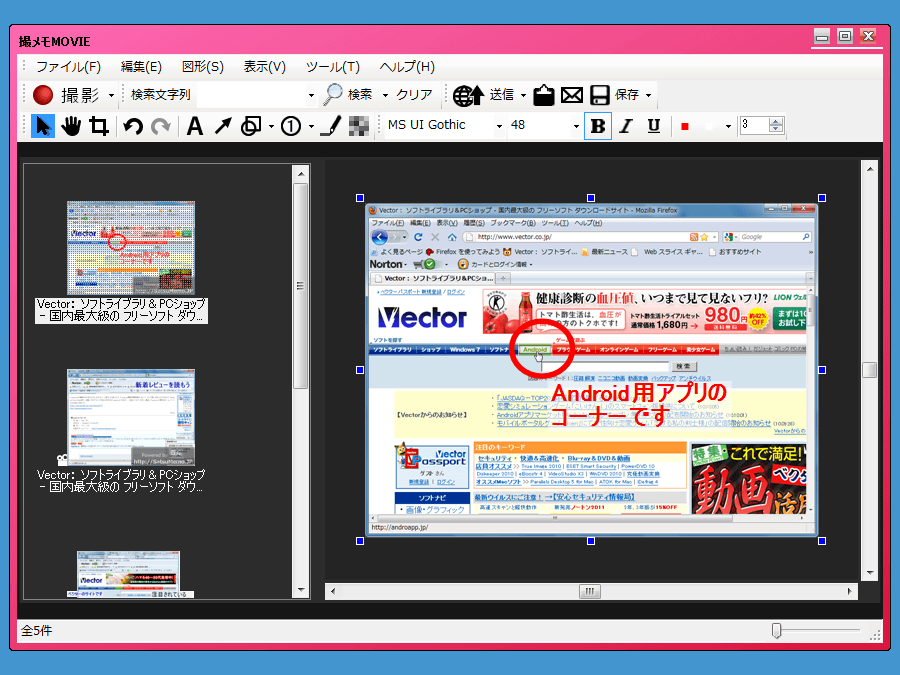Open the 編集(E) menu
This screenshot has width=900, height=675.
(x=141, y=67)
